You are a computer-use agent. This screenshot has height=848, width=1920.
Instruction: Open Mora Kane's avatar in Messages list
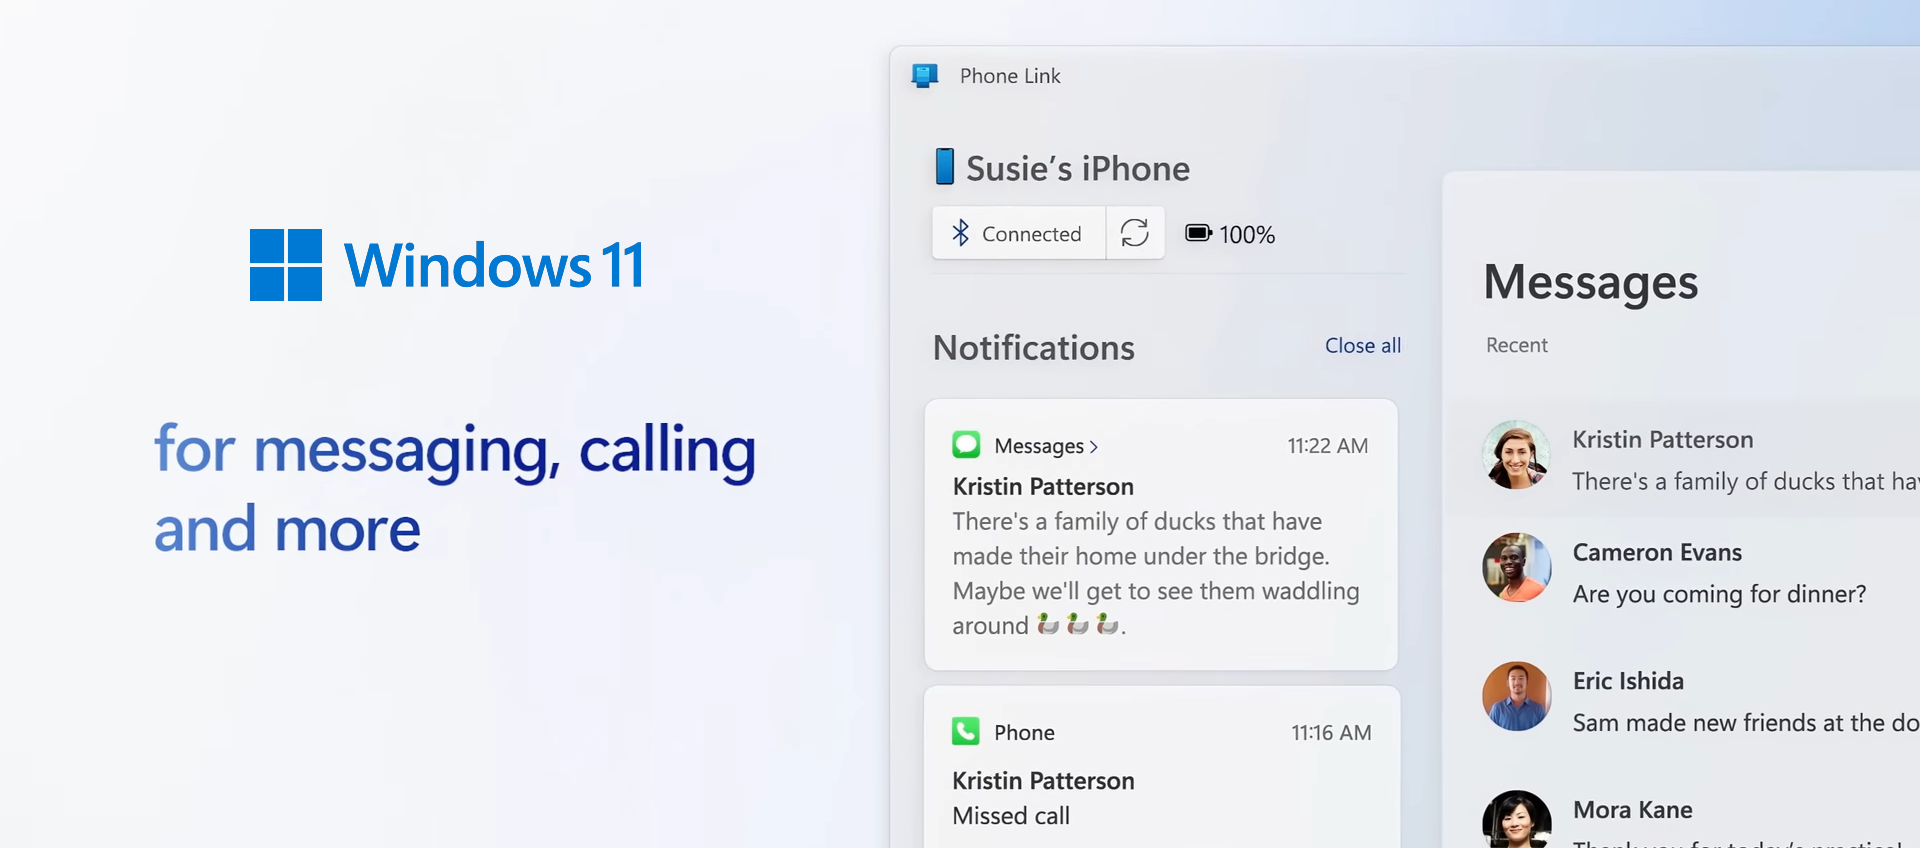tap(1516, 820)
